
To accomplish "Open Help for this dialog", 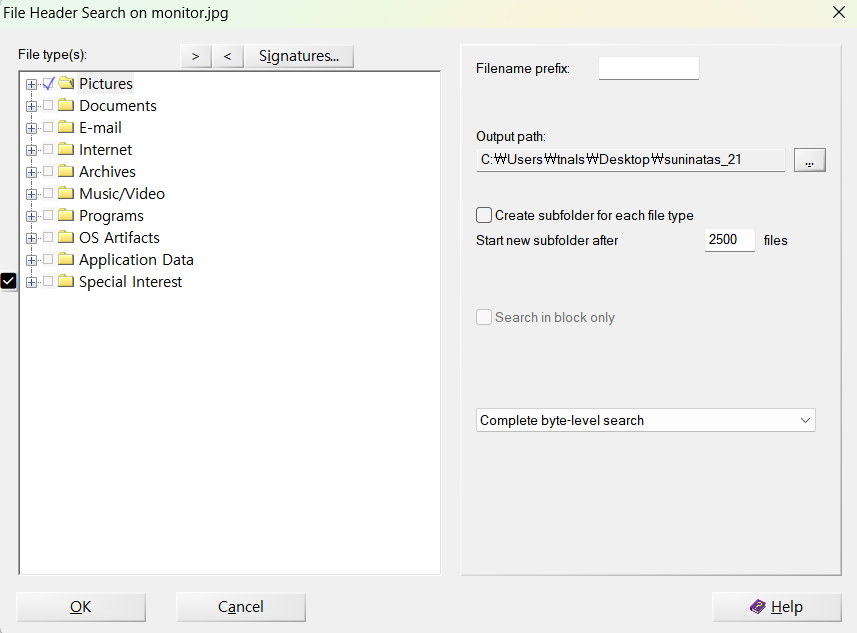I will tap(777, 607).
